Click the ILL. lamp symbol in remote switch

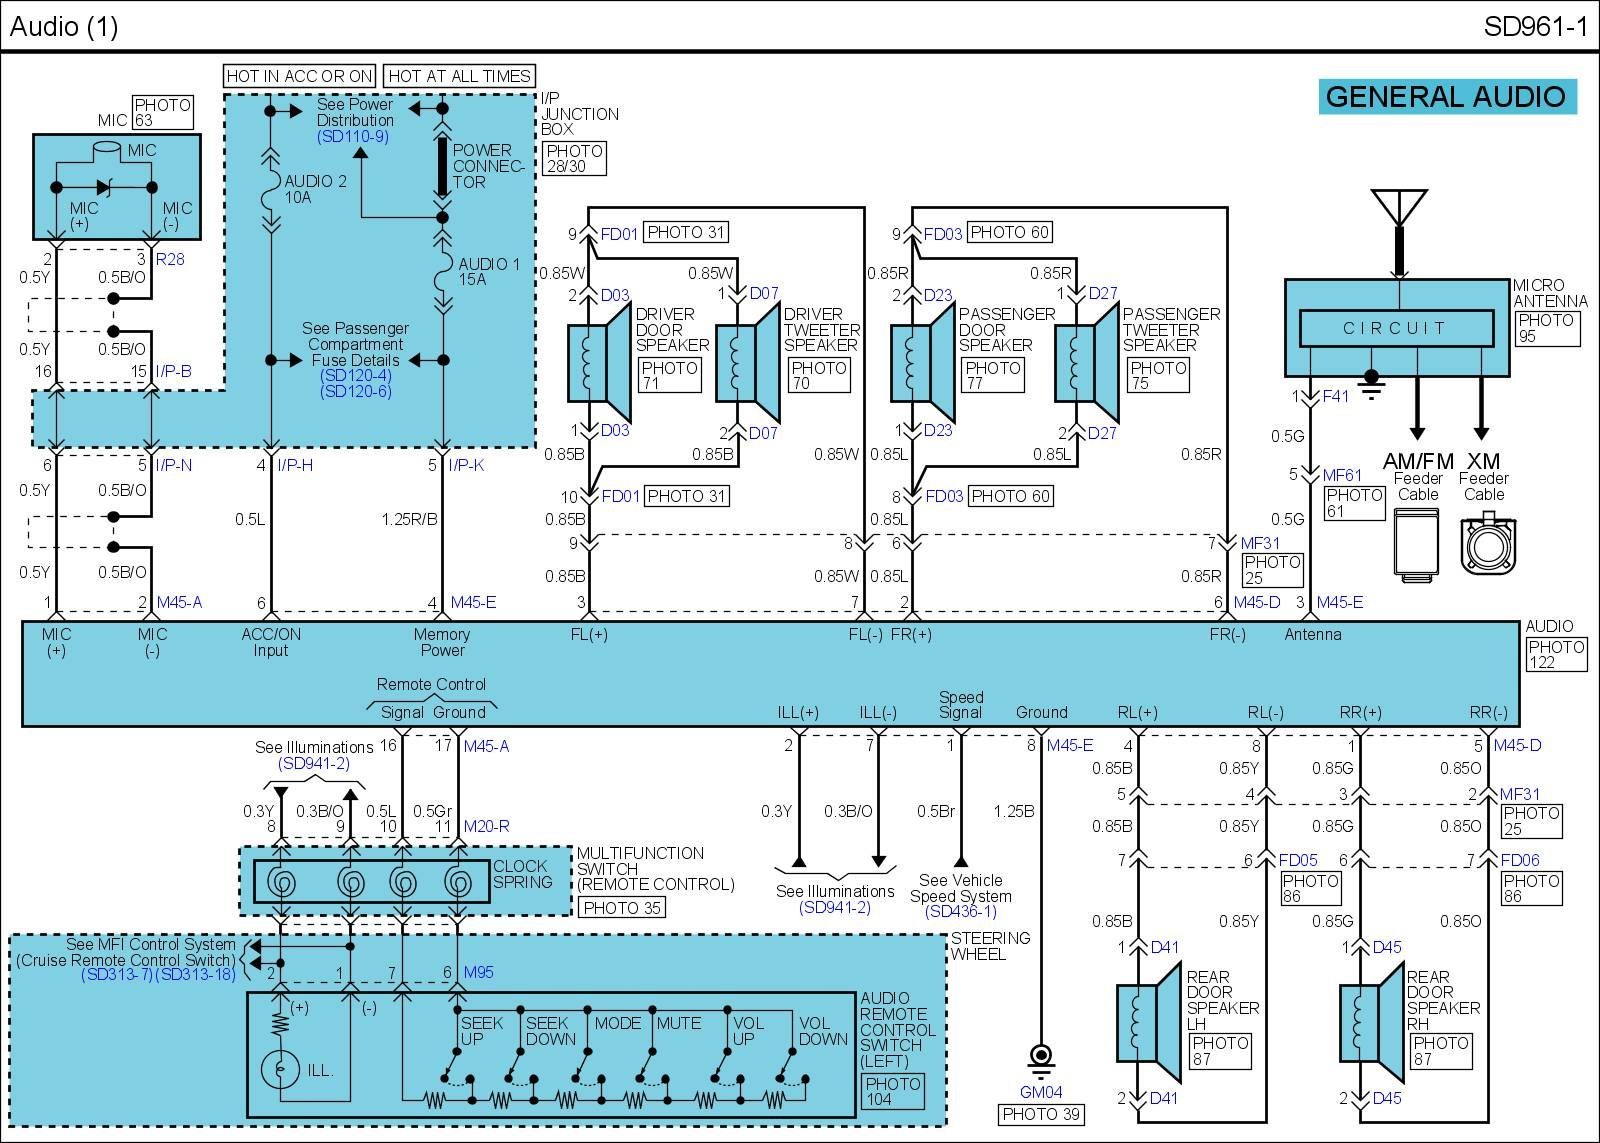click(x=281, y=1069)
